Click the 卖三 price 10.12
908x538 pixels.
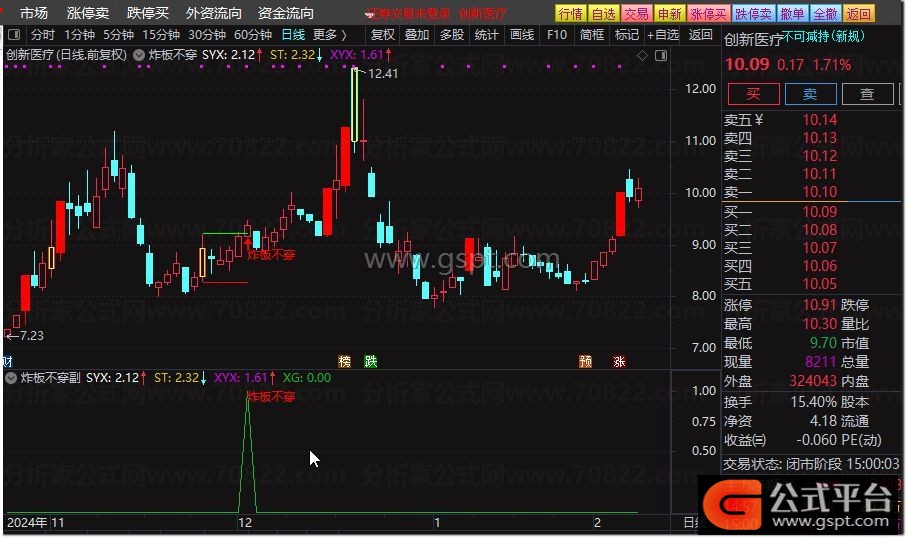pos(819,156)
